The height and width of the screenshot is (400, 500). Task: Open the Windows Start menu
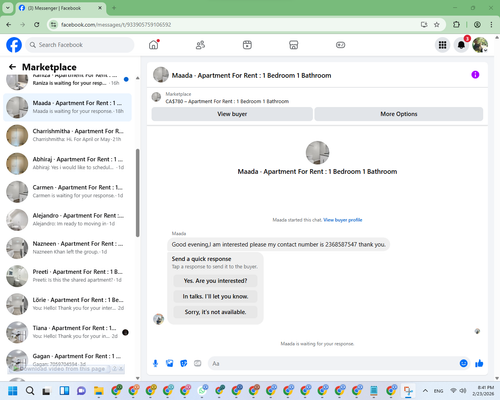pos(13,391)
